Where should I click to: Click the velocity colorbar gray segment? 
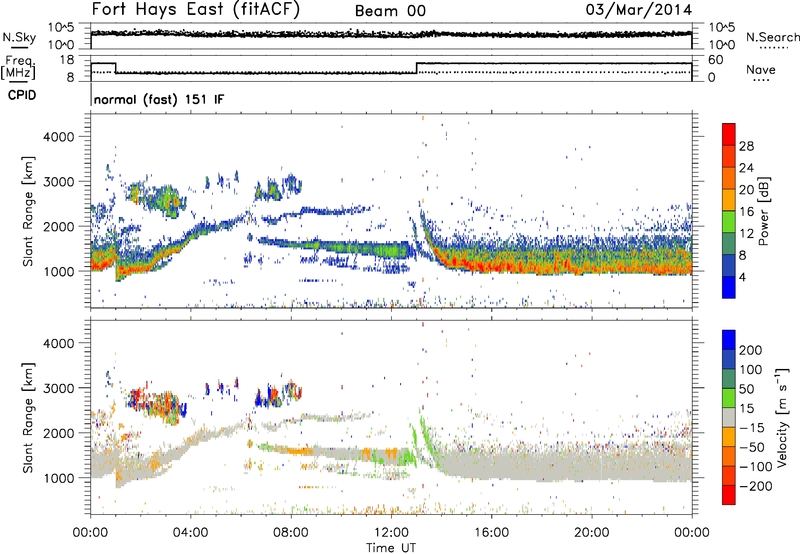click(729, 418)
